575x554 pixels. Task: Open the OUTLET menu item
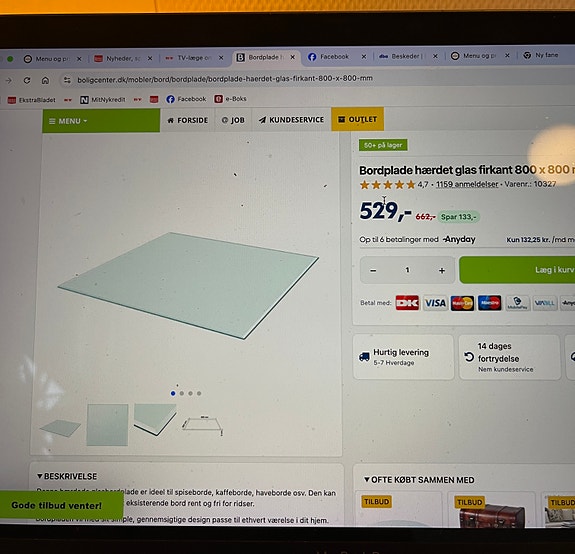(x=358, y=119)
